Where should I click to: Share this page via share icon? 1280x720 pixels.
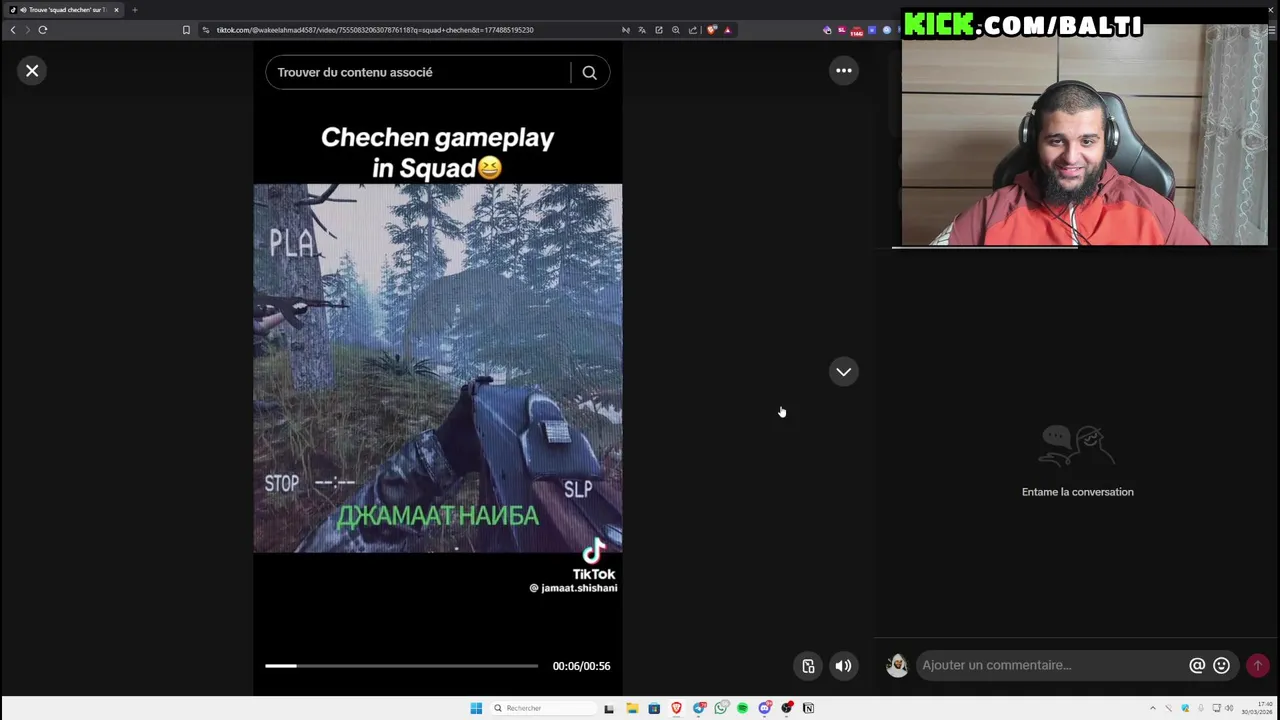point(693,30)
